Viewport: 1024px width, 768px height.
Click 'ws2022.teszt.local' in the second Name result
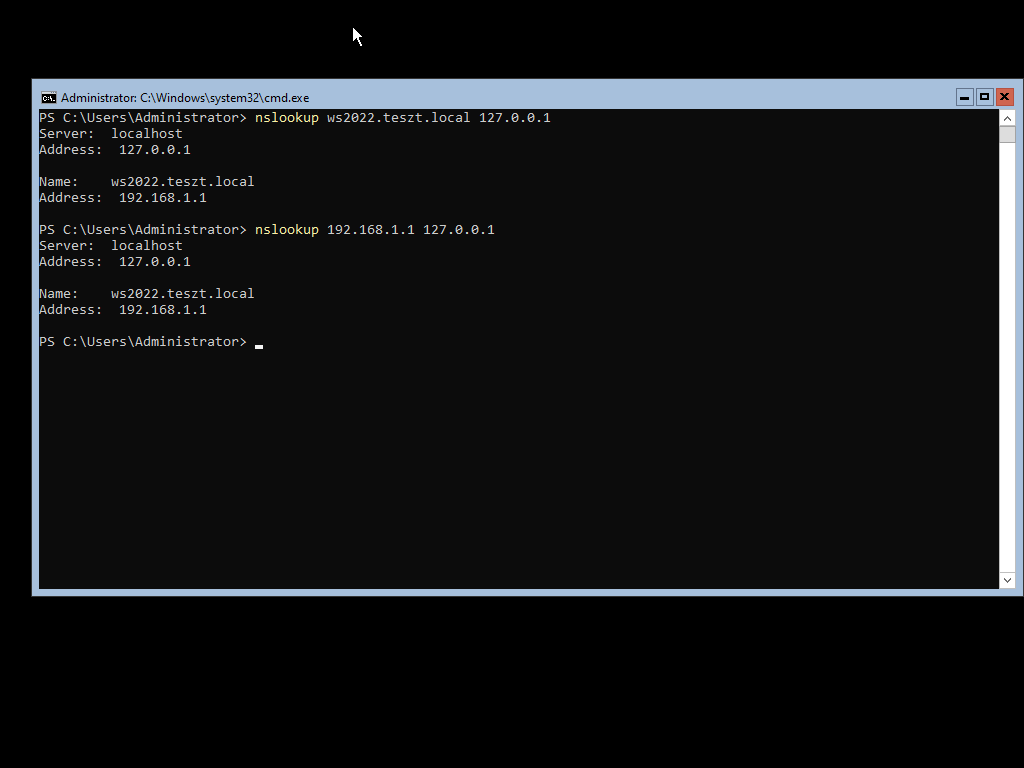click(x=182, y=294)
